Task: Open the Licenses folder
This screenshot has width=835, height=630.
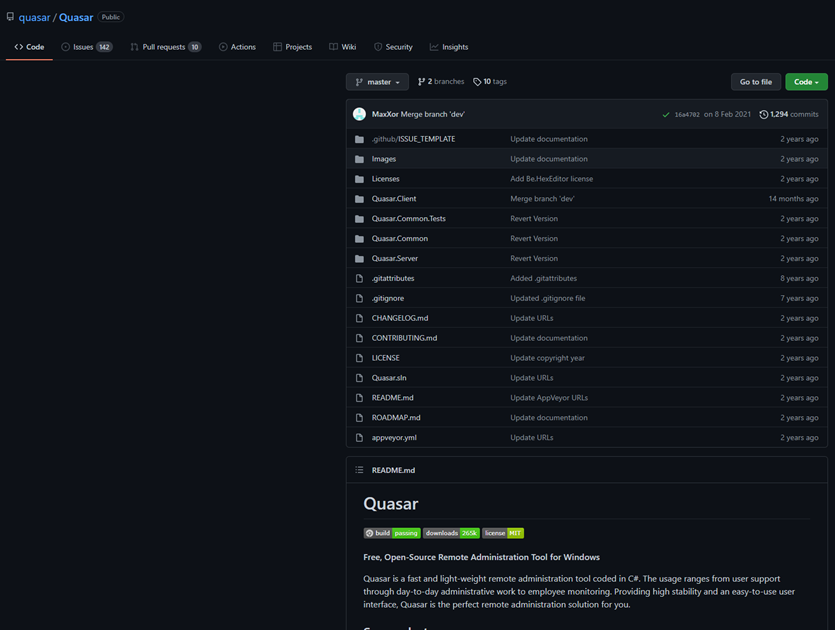Action: coord(386,179)
